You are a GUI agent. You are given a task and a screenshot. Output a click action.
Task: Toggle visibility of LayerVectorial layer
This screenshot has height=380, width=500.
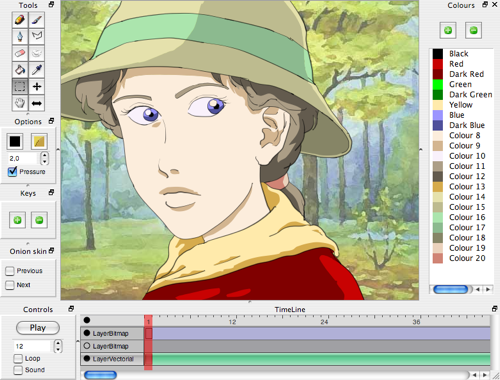(x=87, y=359)
